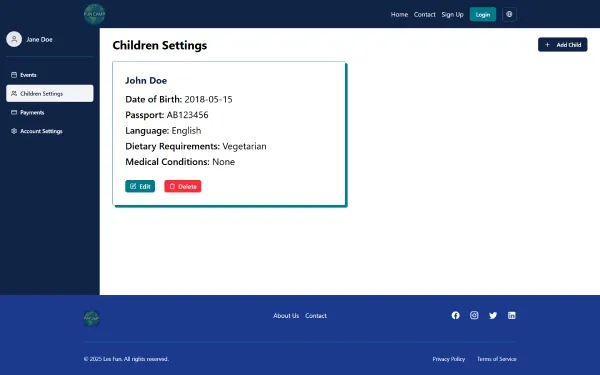Click the Add Child button
This screenshot has width=600, height=375.
pos(562,44)
